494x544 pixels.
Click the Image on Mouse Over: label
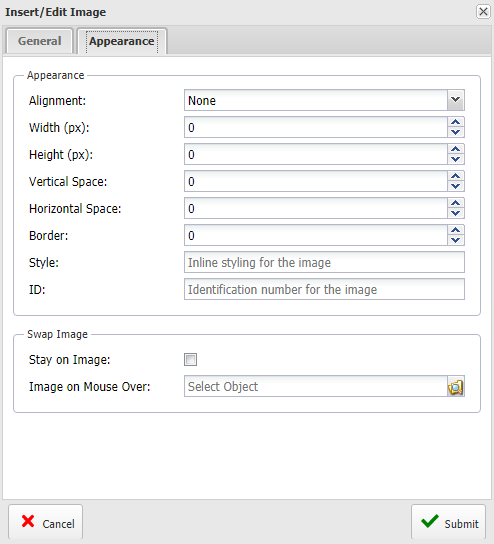point(90,386)
